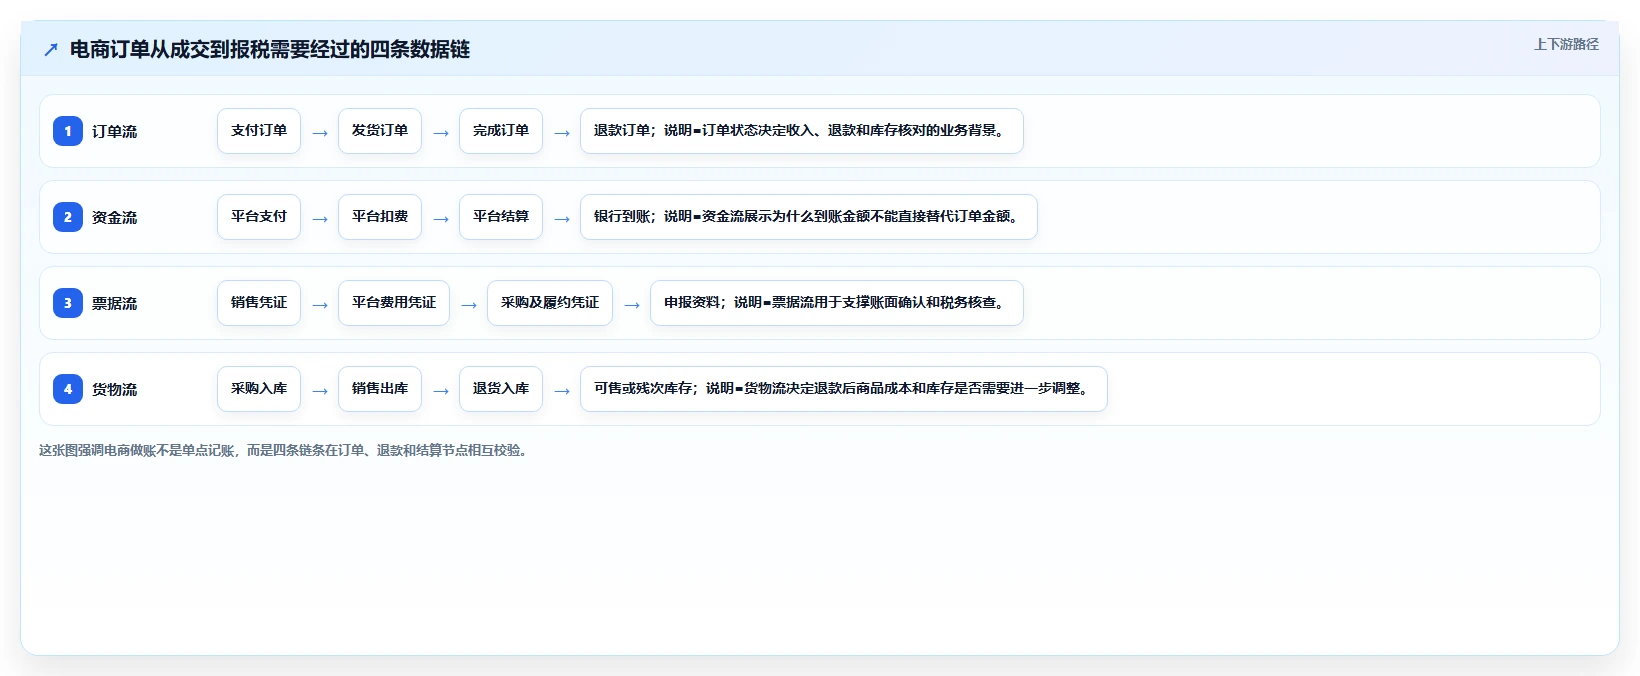Click the number 2 badge for 资金流

coord(68,217)
